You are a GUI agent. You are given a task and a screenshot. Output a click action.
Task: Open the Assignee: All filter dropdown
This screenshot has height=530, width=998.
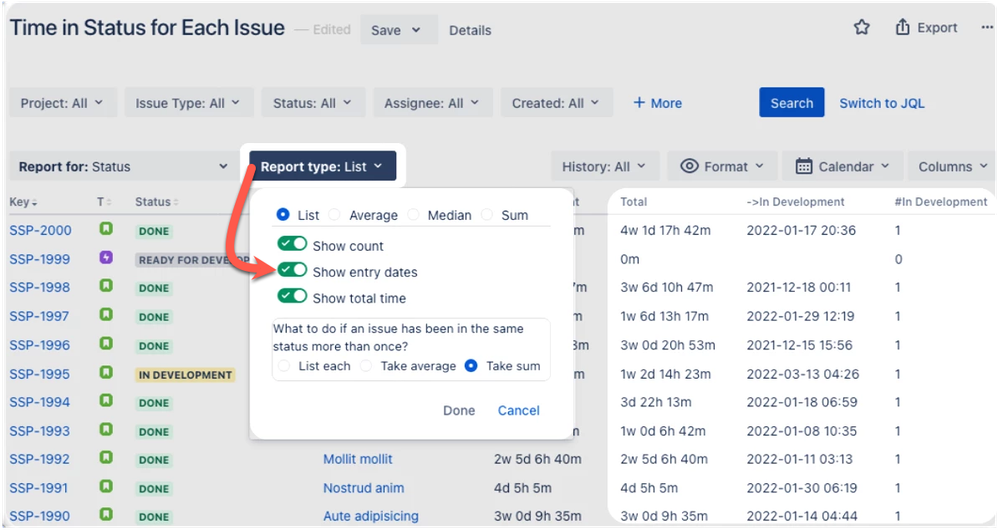(x=433, y=103)
